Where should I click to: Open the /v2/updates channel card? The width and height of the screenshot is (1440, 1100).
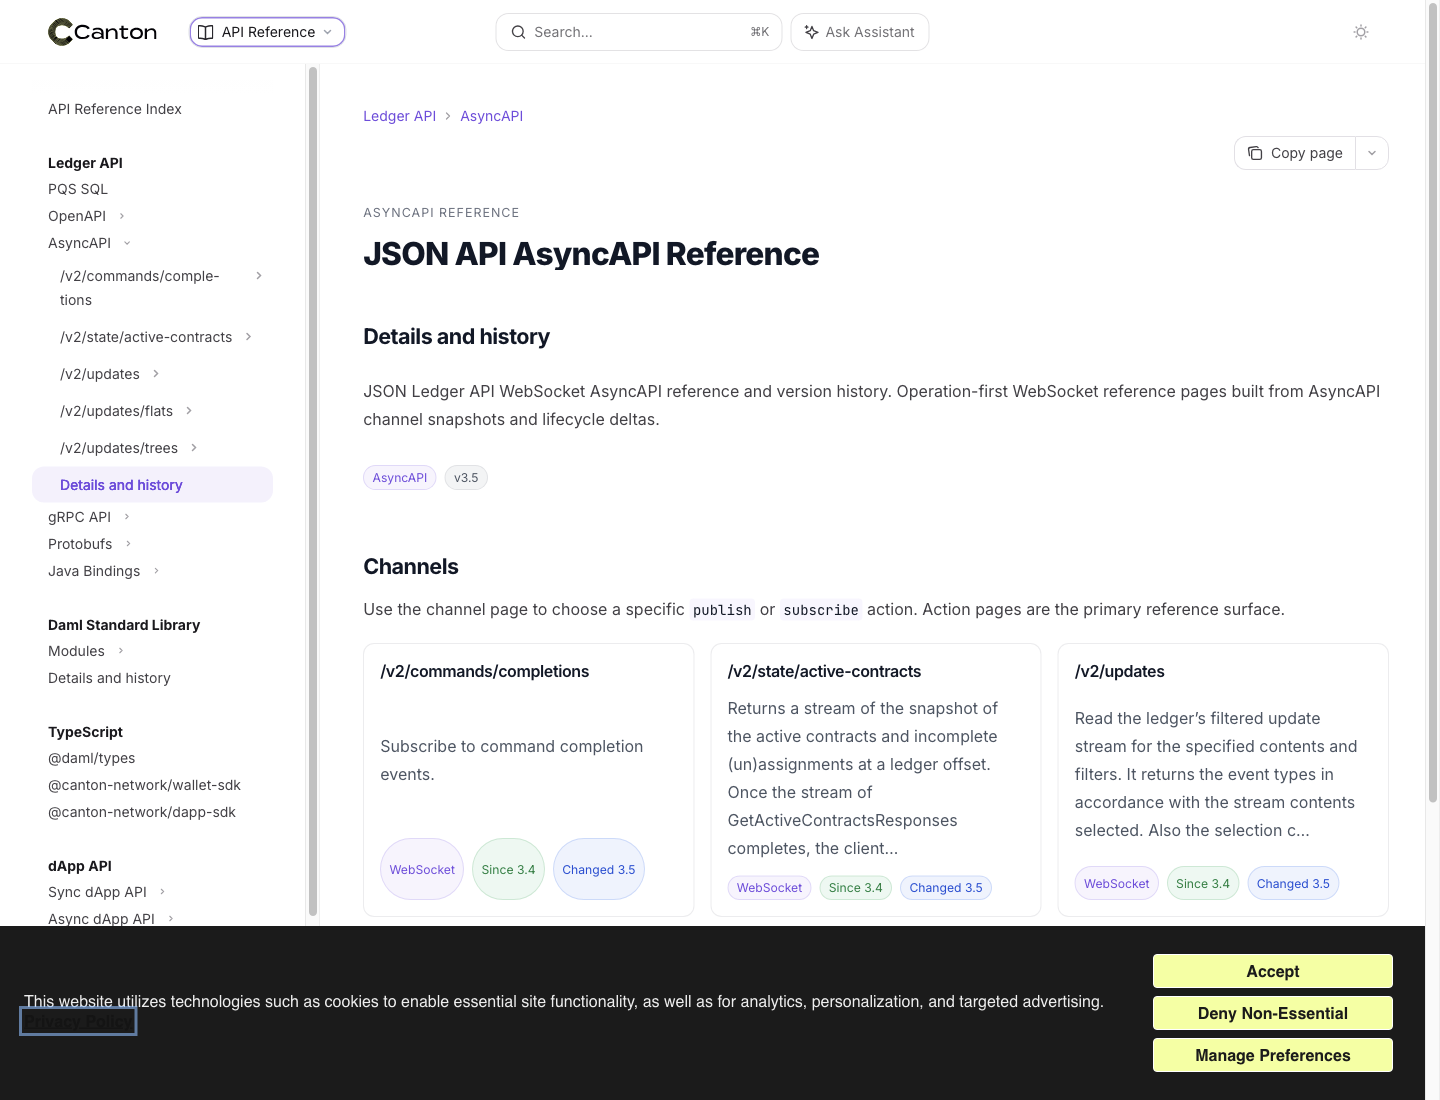1223,780
